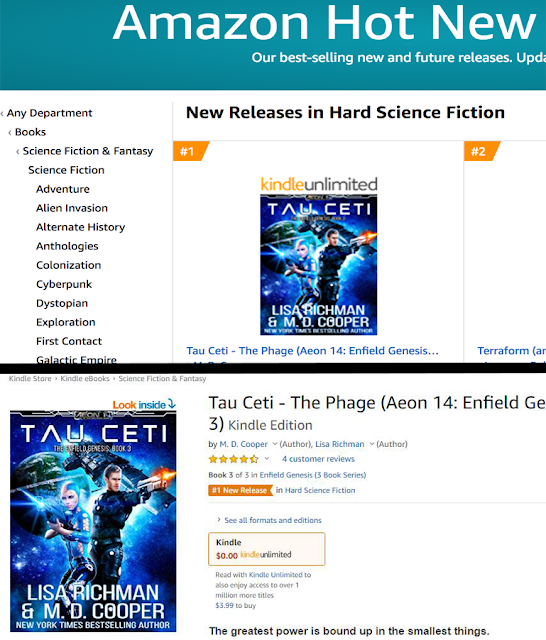Click the Tau Ceti cover thumbnail in rankings

[x=319, y=264]
